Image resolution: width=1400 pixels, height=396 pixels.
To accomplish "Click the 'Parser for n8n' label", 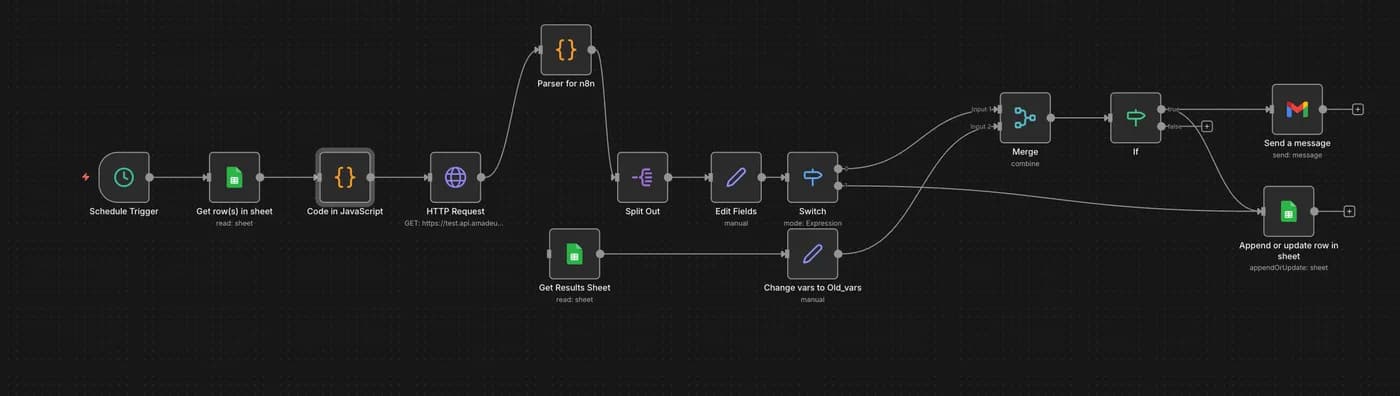I will pos(566,84).
